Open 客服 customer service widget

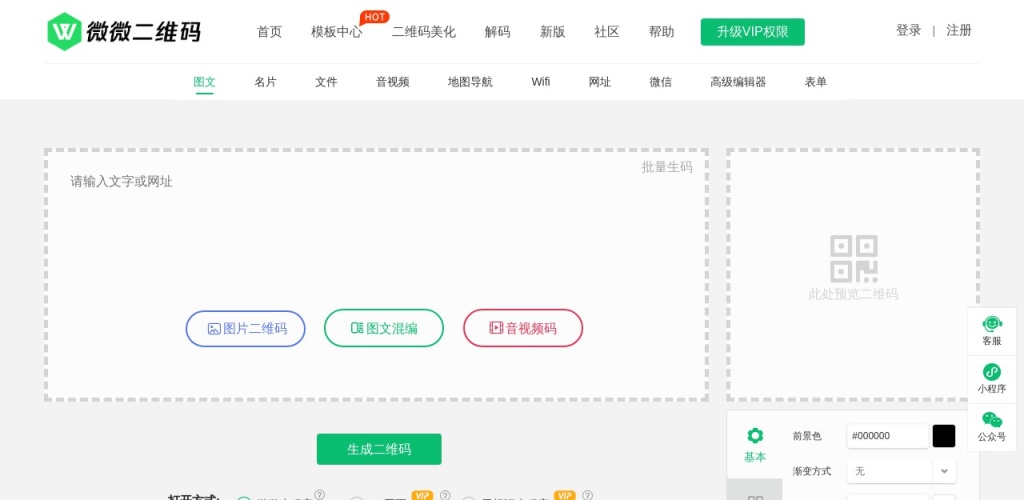point(991,330)
